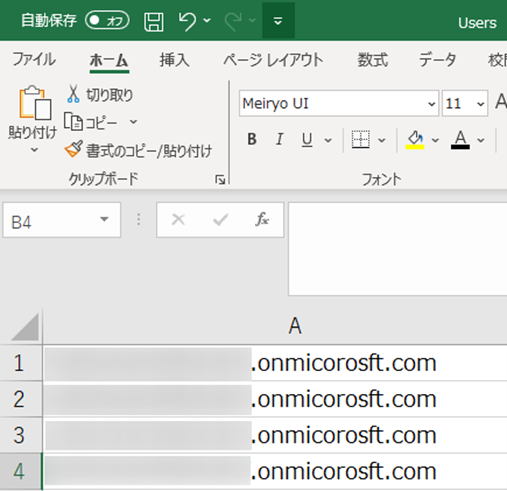Toggle Bold formatting

pos(252,139)
